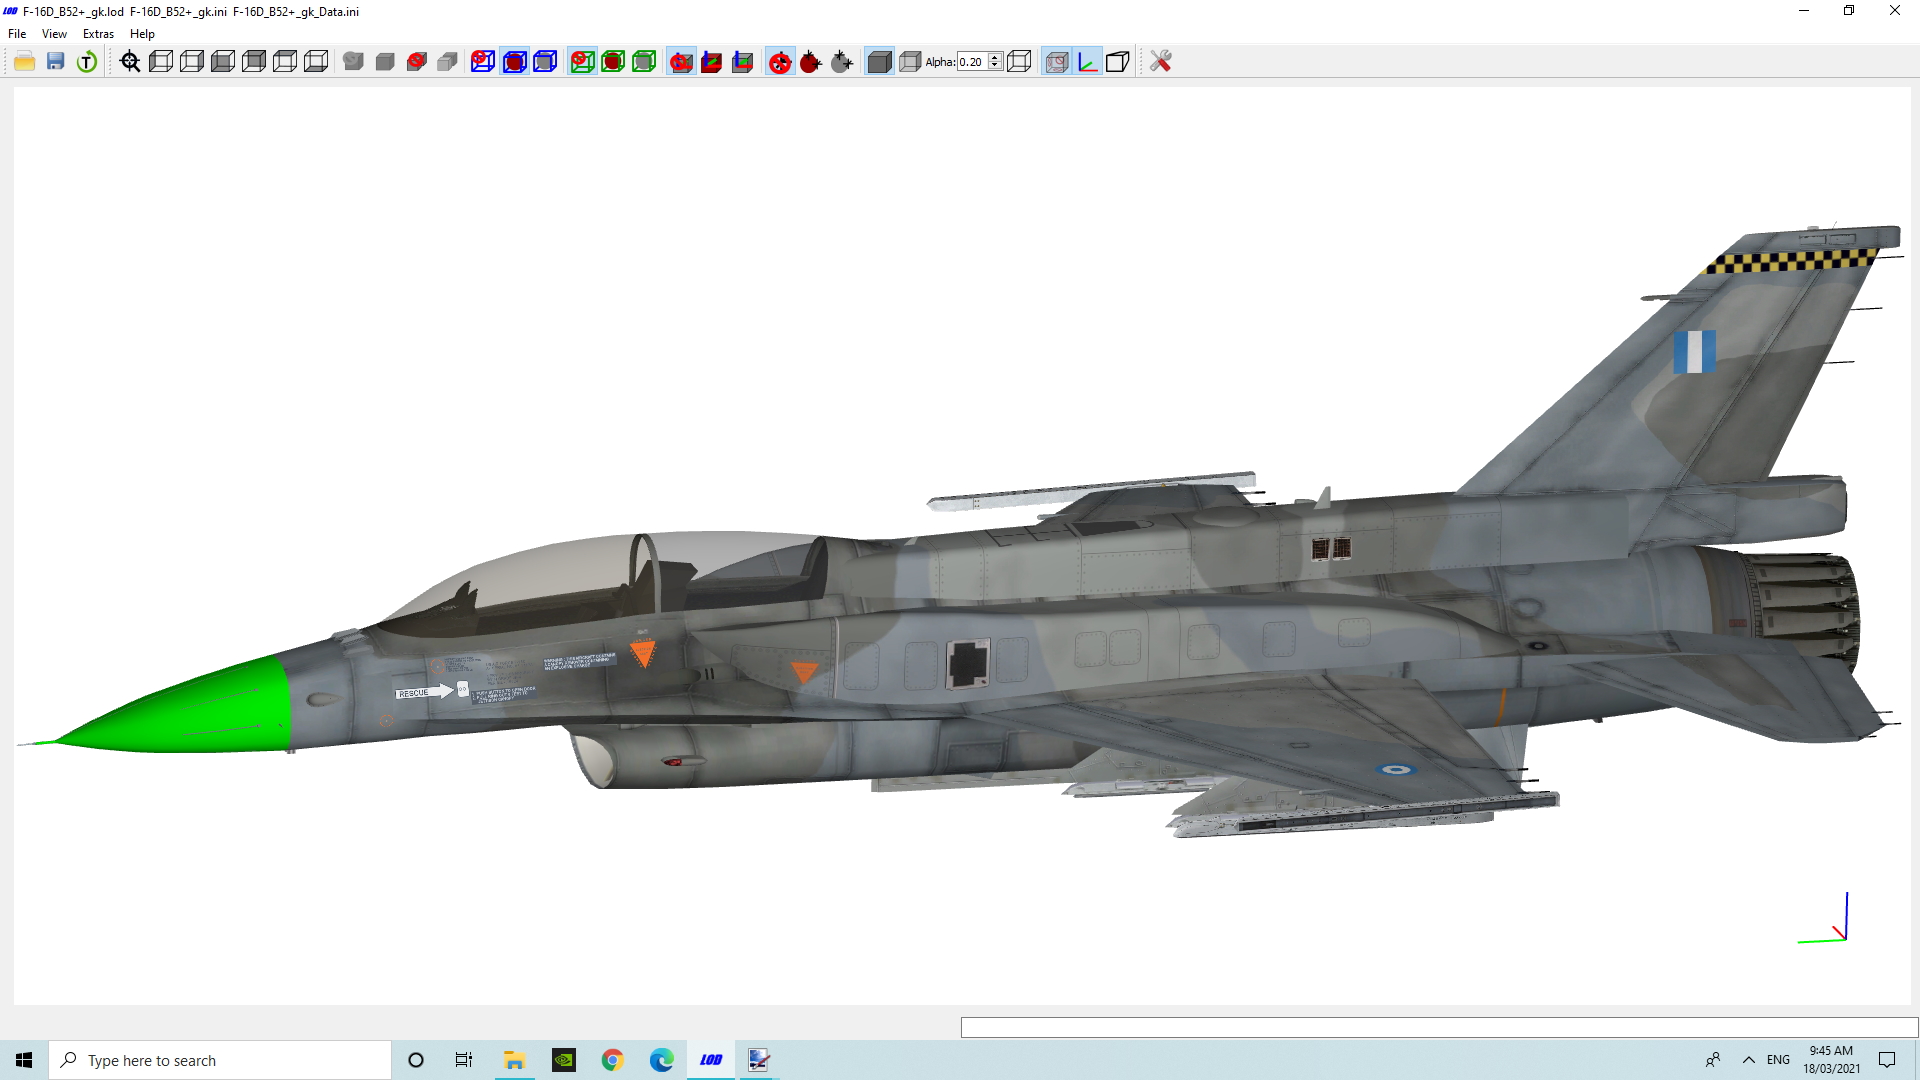Screen dimensions: 1920x1080
Task: Click the crosshair magnifier zoom-to-fit icon
Action: [x=130, y=62]
